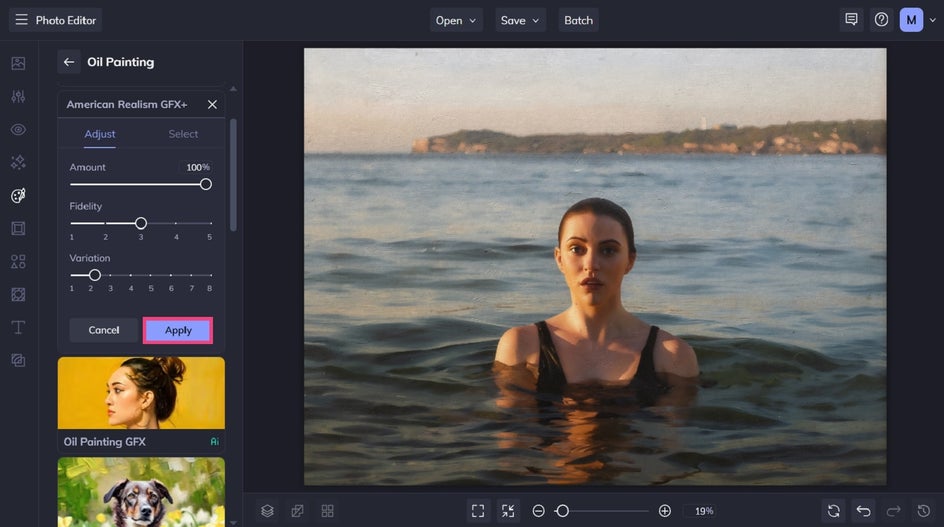The width and height of the screenshot is (944, 527).
Task: Go back from Oil Painting panel
Action: (69, 62)
